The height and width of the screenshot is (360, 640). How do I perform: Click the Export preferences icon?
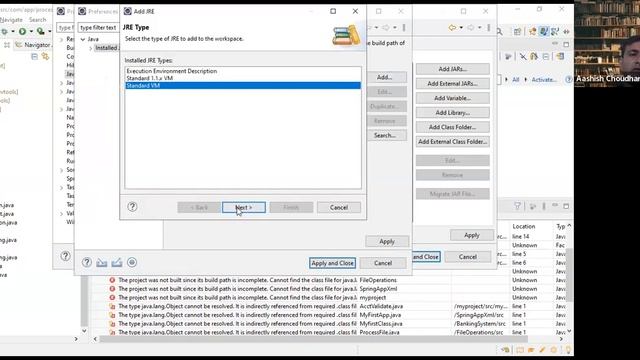click(x=117, y=262)
